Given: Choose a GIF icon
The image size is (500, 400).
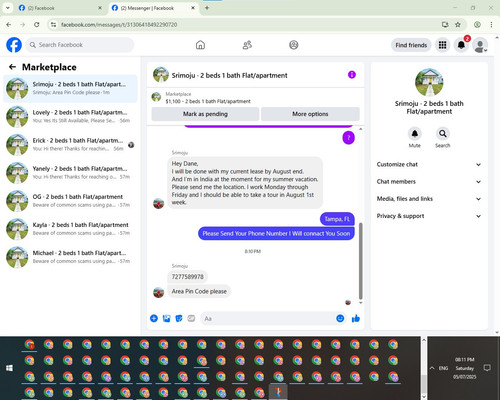Looking at the screenshot, I should click(191, 318).
